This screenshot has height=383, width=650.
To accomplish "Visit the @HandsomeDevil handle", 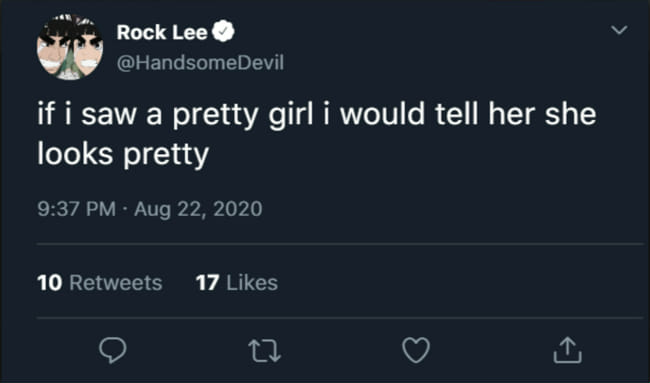I will (200, 63).
